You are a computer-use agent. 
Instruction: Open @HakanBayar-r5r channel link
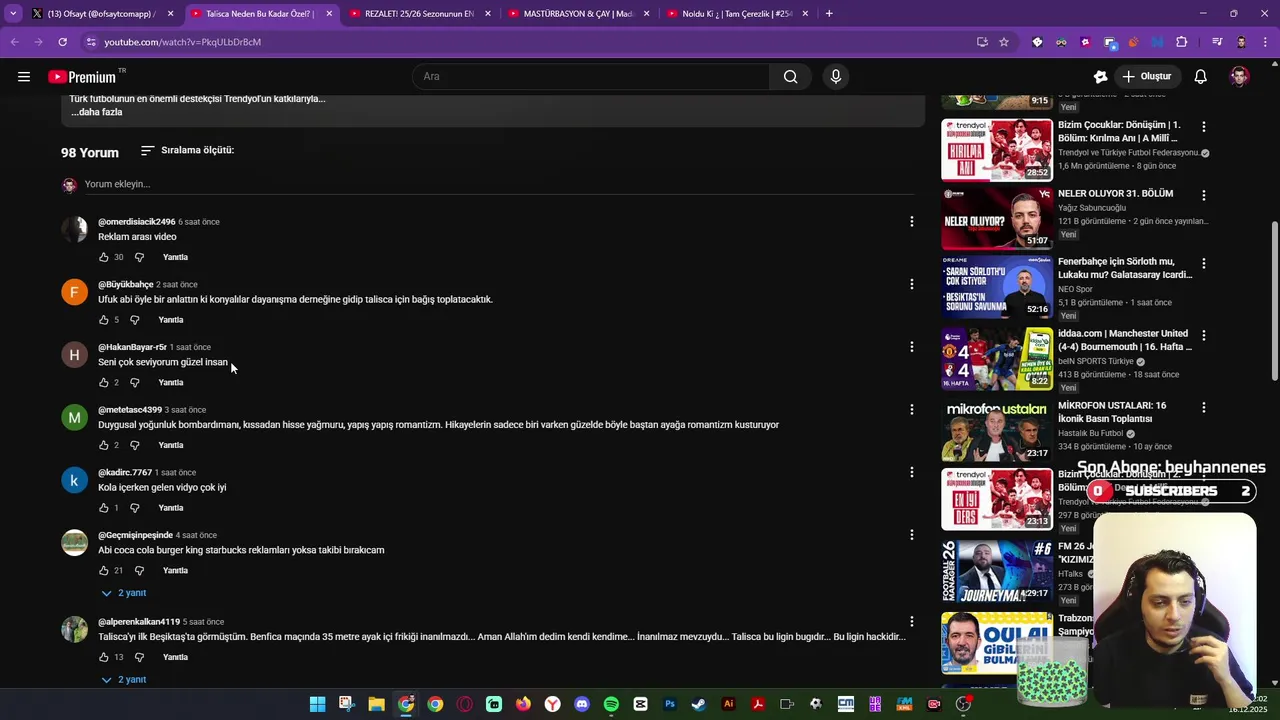pyautogui.click(x=132, y=347)
